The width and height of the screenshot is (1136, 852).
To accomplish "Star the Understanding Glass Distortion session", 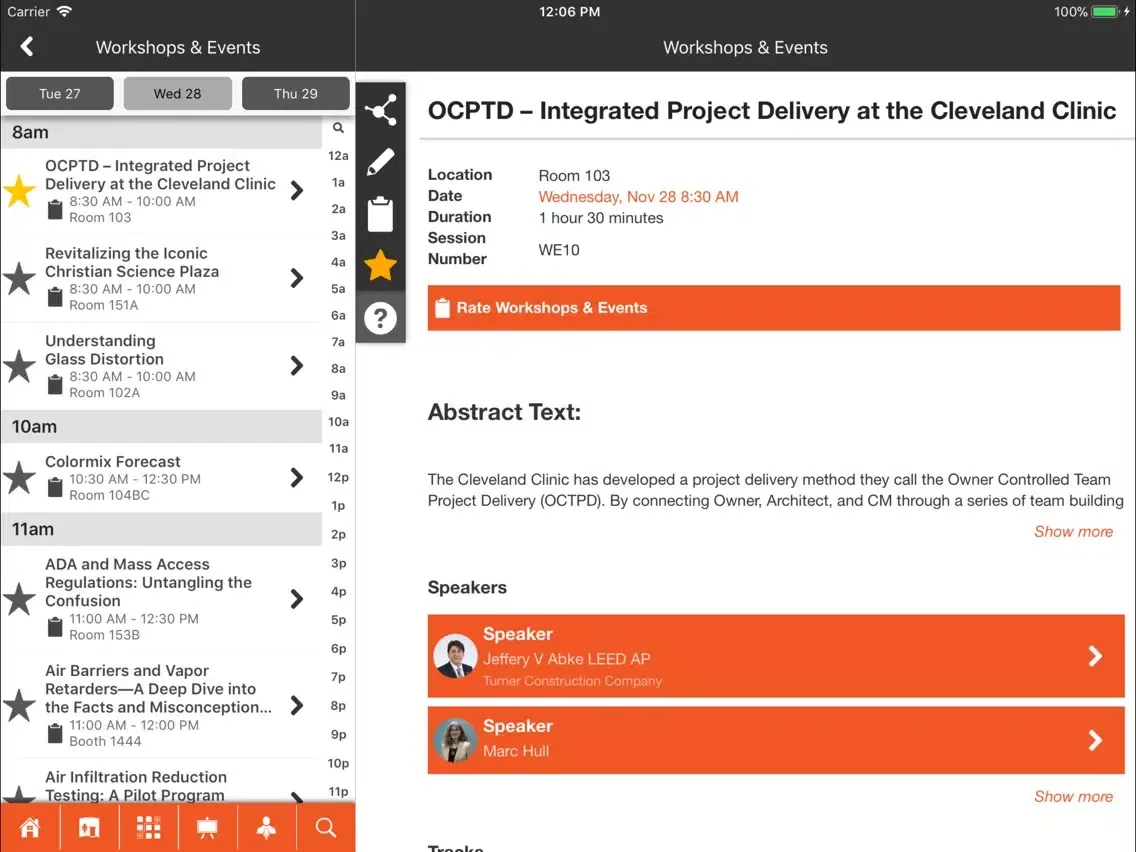I will point(20,367).
